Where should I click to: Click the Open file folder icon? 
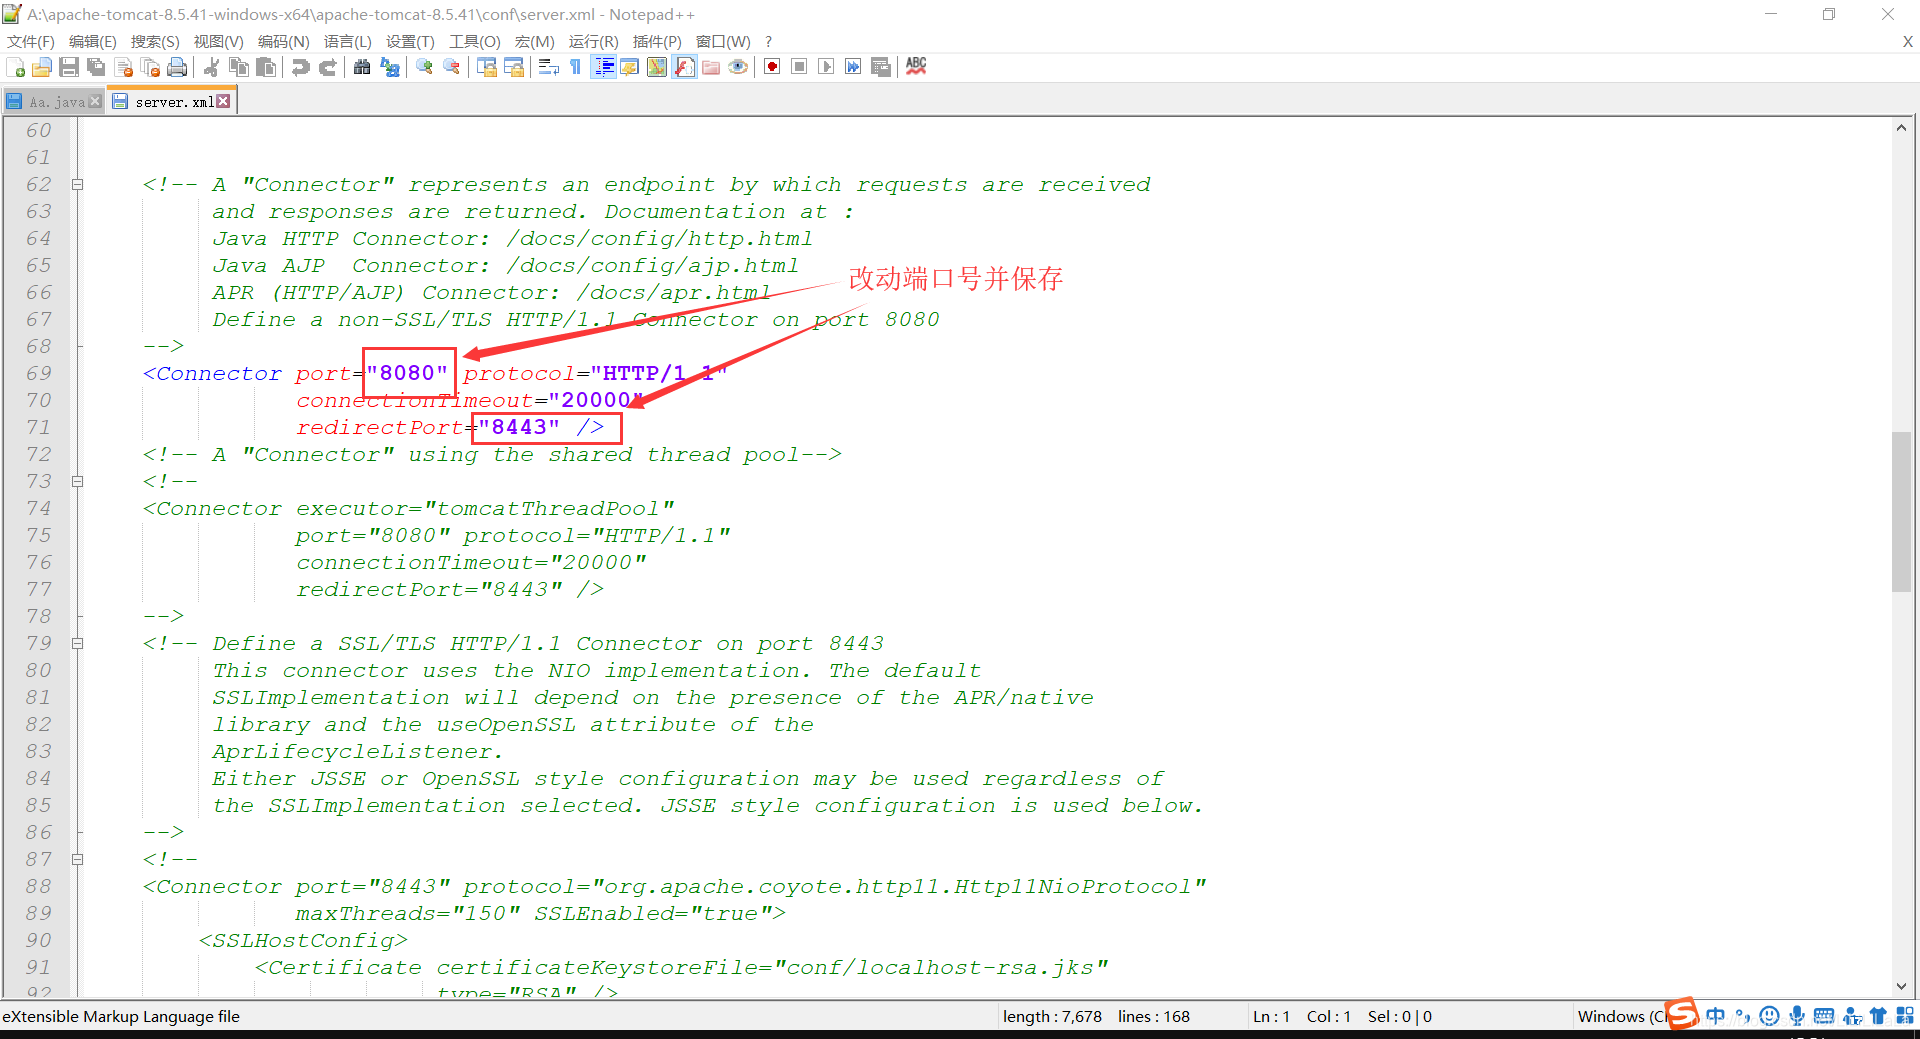(x=42, y=67)
